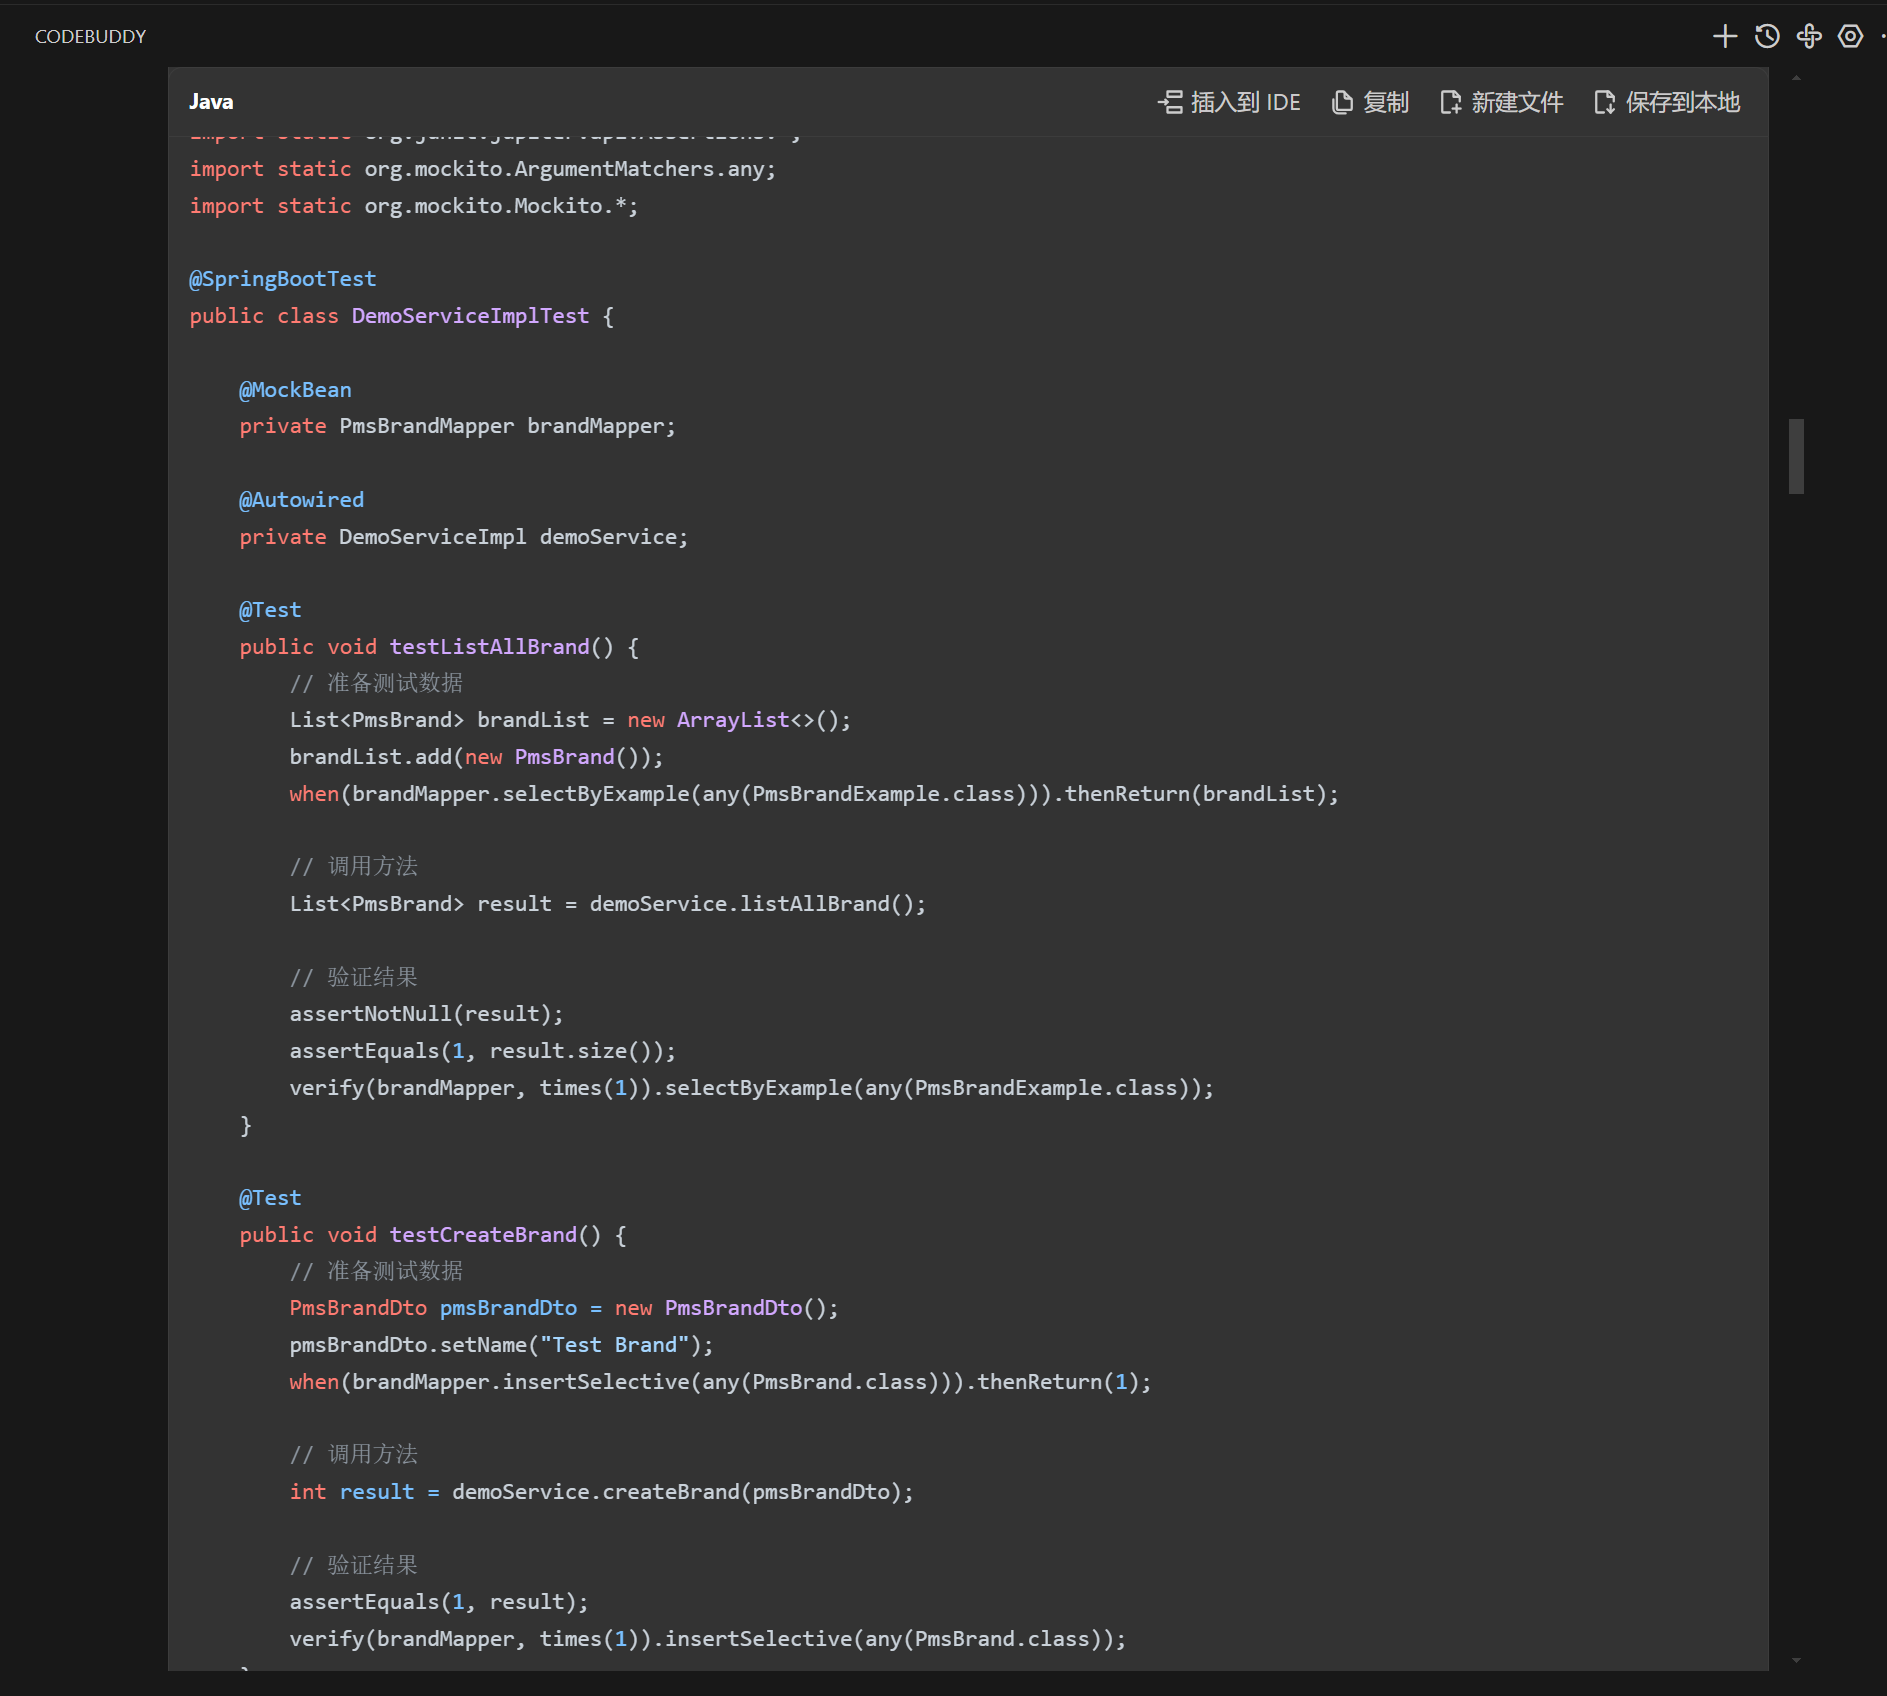Click the knot-shaped icon in CodeBuddy header

1809,37
